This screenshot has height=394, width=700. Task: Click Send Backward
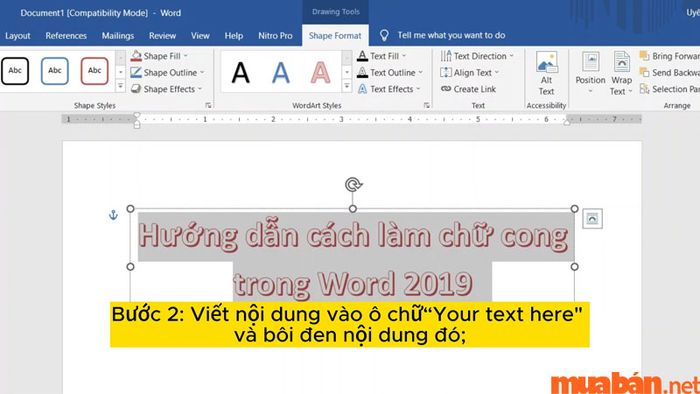(x=669, y=73)
